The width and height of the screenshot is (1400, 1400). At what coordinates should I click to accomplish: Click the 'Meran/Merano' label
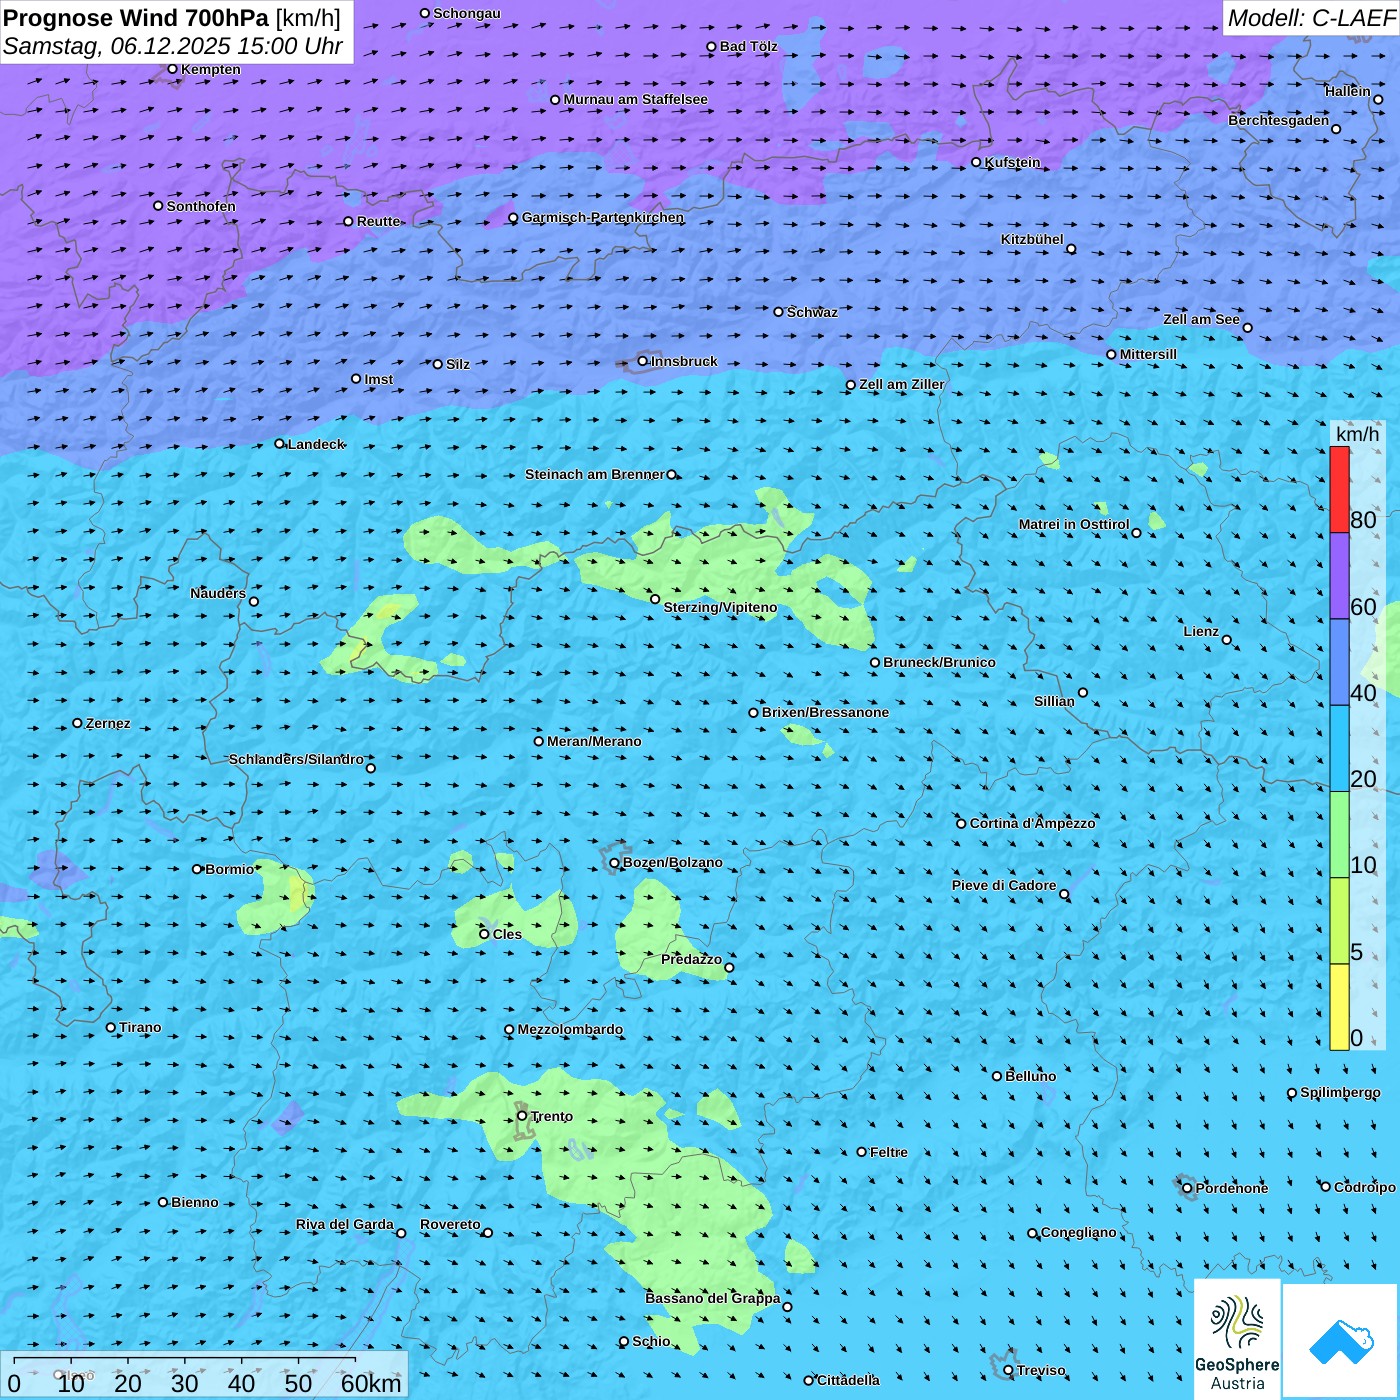pyautogui.click(x=594, y=741)
